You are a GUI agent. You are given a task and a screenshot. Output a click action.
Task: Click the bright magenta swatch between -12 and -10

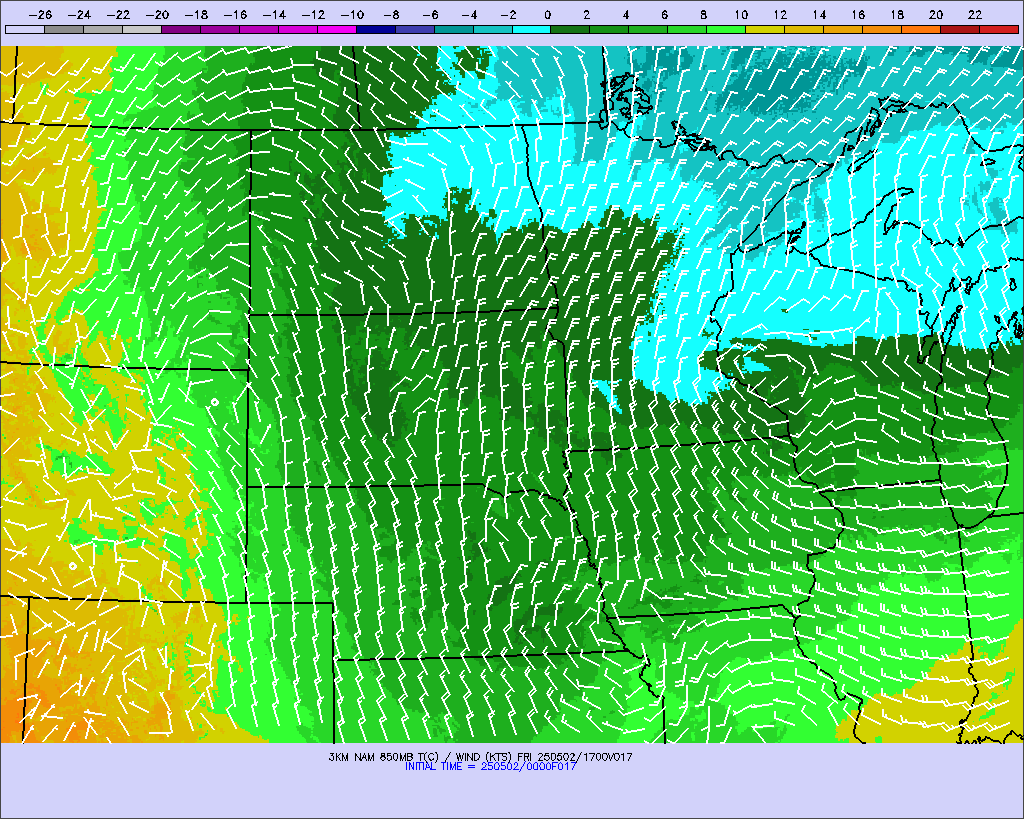(337, 29)
